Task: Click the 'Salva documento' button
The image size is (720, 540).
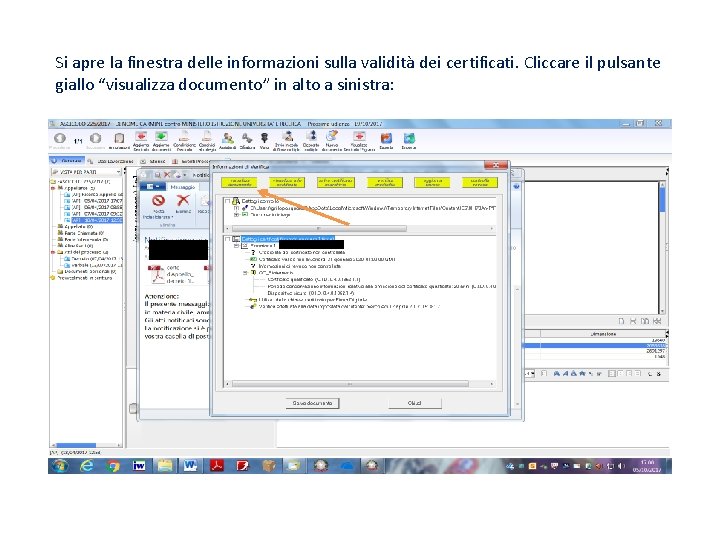Action: [x=312, y=403]
